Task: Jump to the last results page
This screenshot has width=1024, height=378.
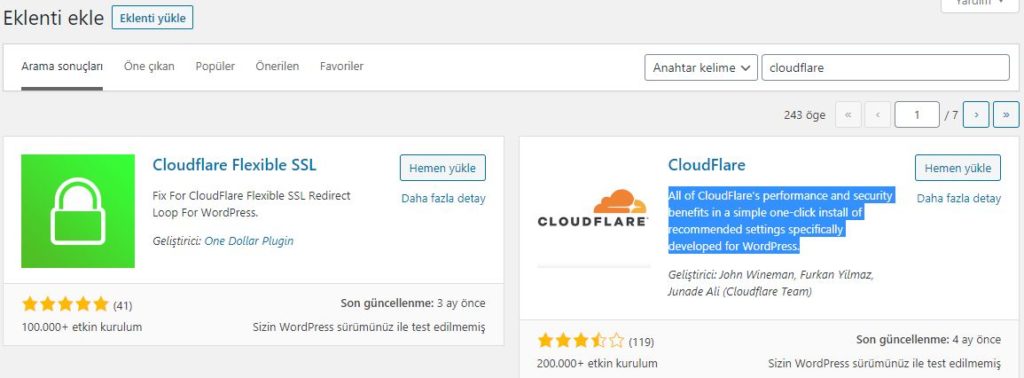Action: pos(1006,115)
